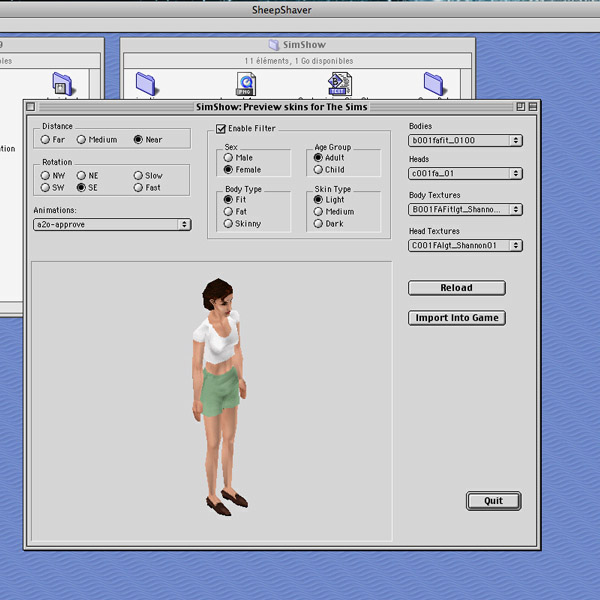This screenshot has width=600, height=600.
Task: Click the SimShow folder proxy icon in the title bar
Action: [273, 45]
